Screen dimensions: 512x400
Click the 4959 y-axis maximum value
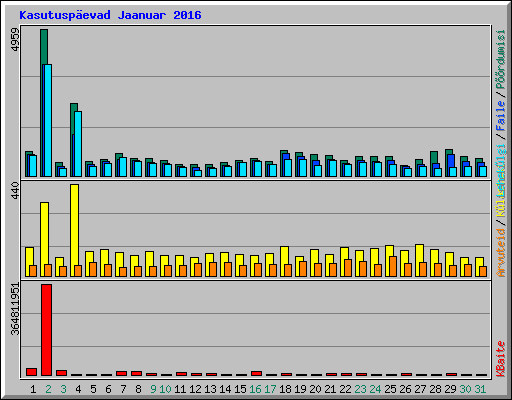(x=15, y=39)
